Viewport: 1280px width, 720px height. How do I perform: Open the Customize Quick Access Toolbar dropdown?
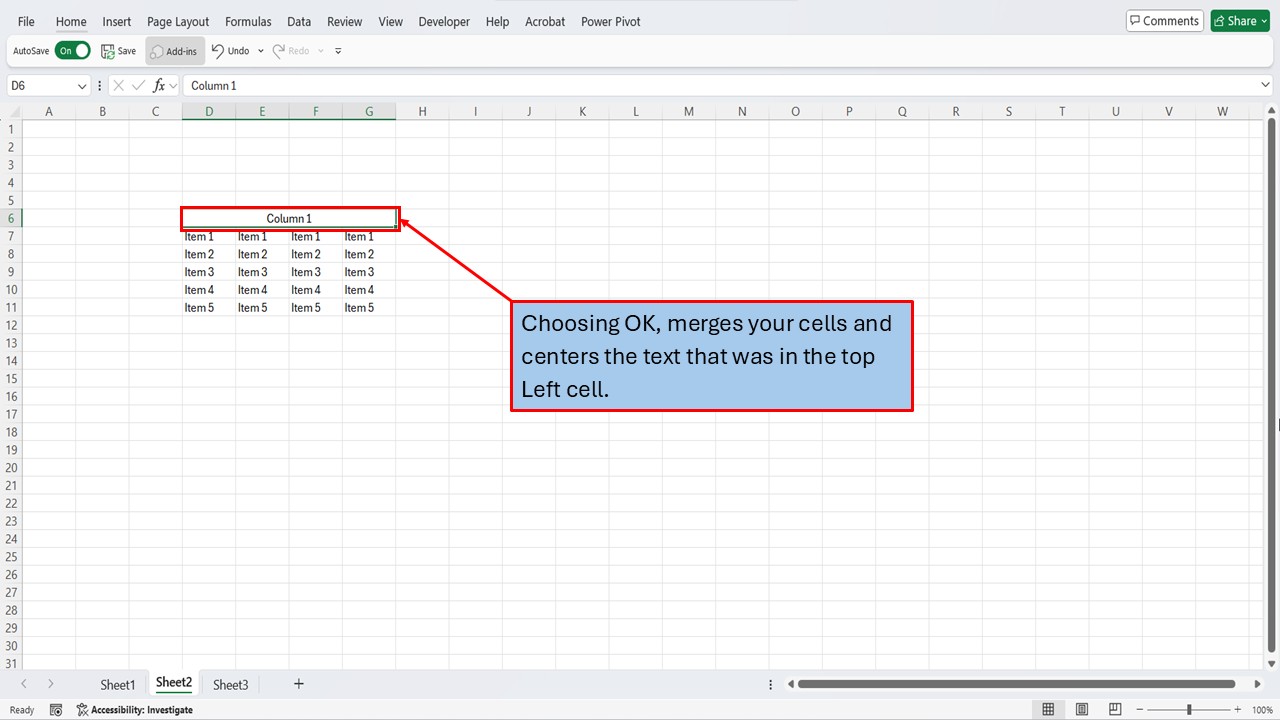(337, 50)
